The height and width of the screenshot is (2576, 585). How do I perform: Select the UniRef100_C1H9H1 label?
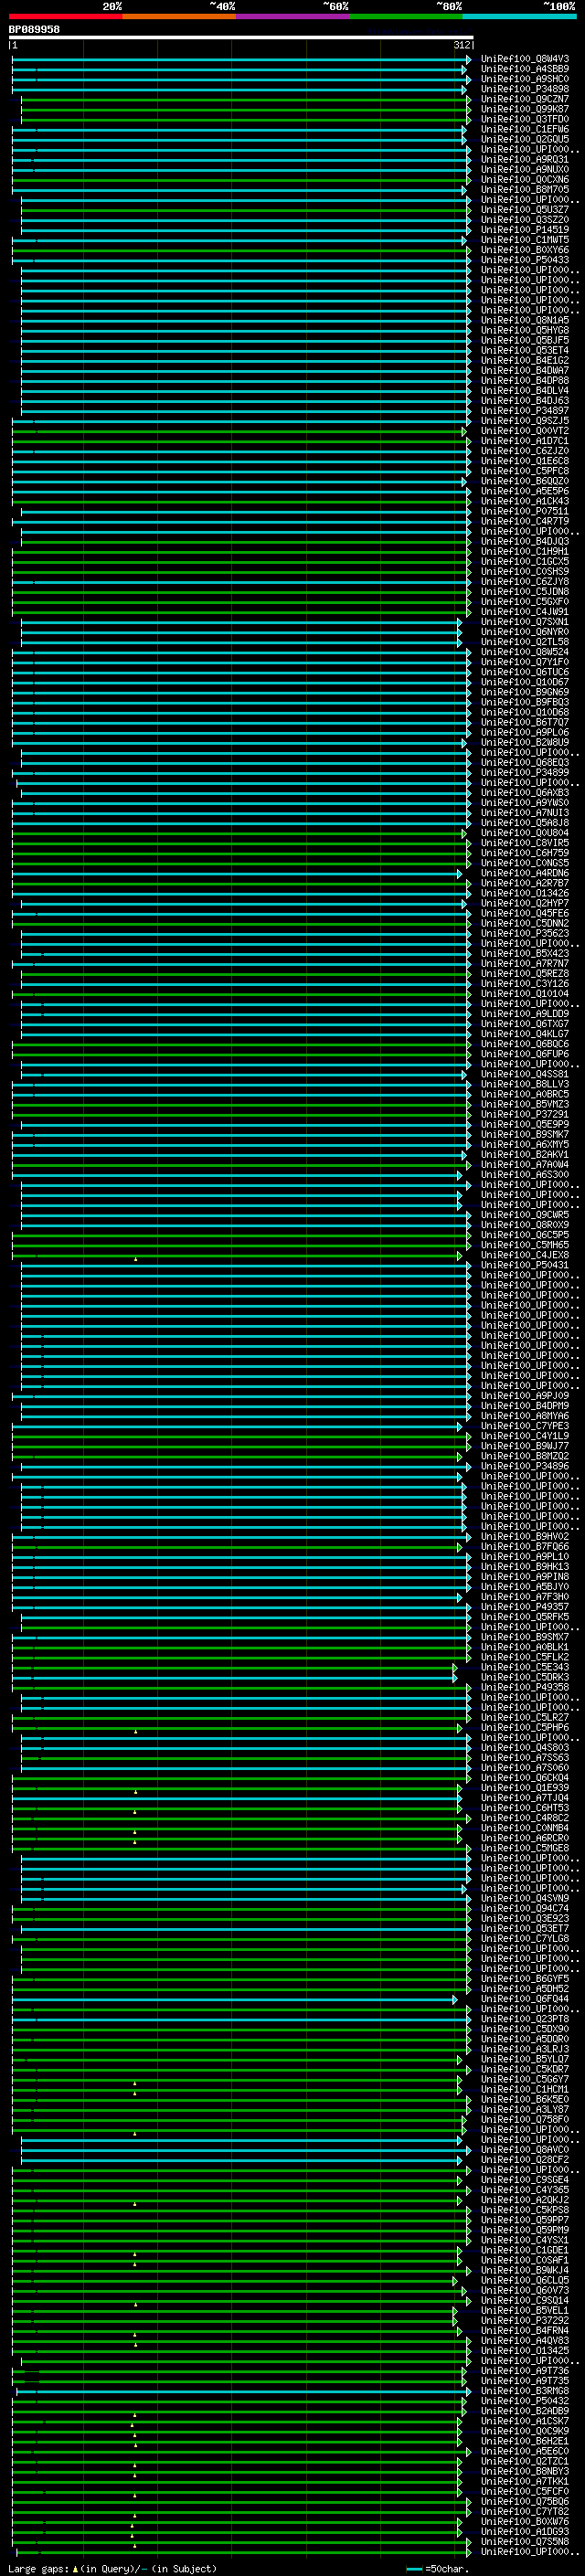[525, 552]
